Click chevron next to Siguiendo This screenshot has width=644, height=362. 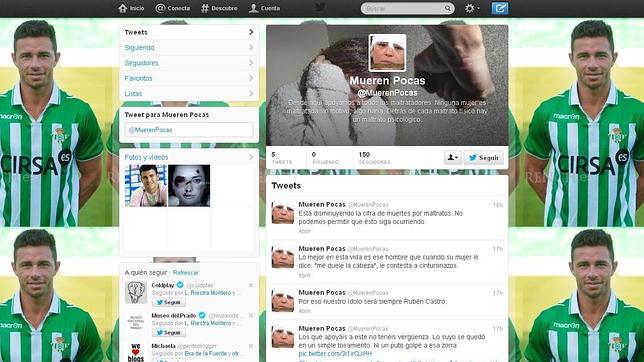click(x=251, y=48)
